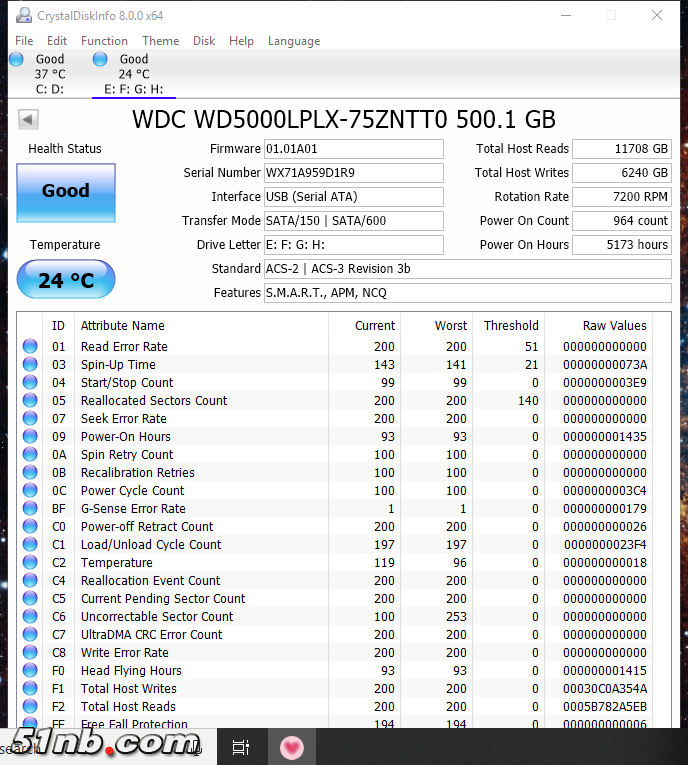The width and height of the screenshot is (688, 765).
Task: Click the previous disk arrow button
Action: pyautogui.click(x=28, y=120)
